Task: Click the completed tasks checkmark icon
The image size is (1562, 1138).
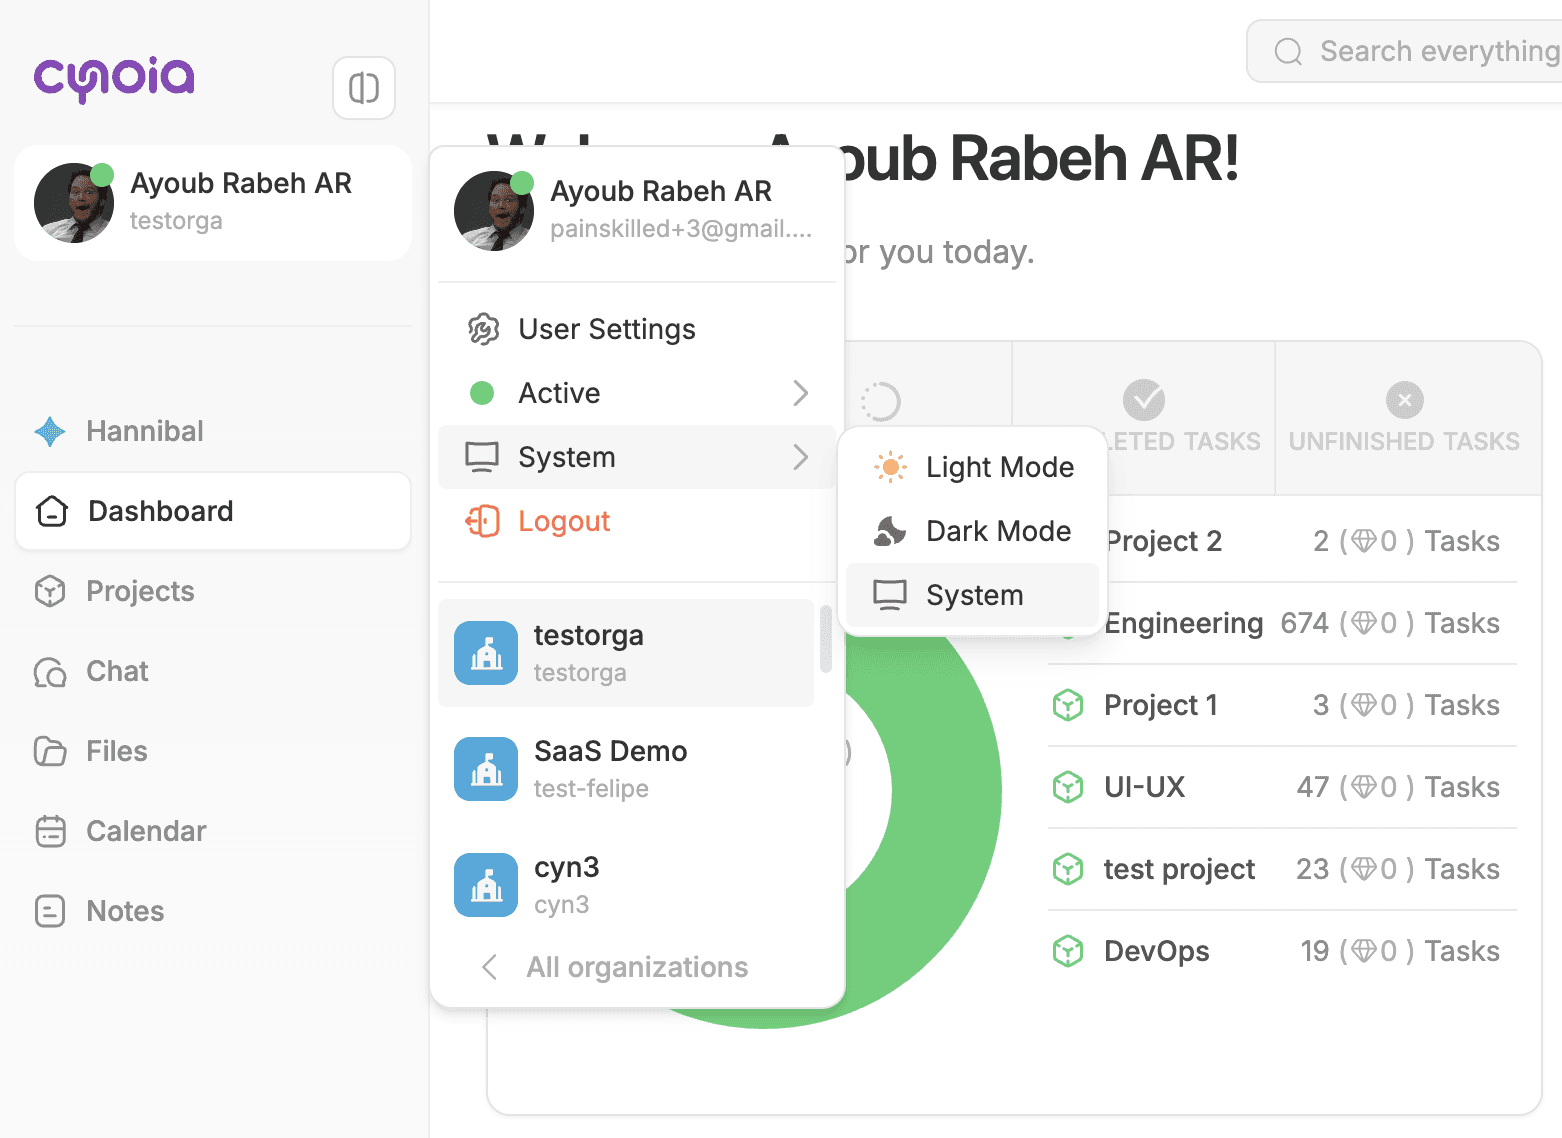Action: (1144, 400)
